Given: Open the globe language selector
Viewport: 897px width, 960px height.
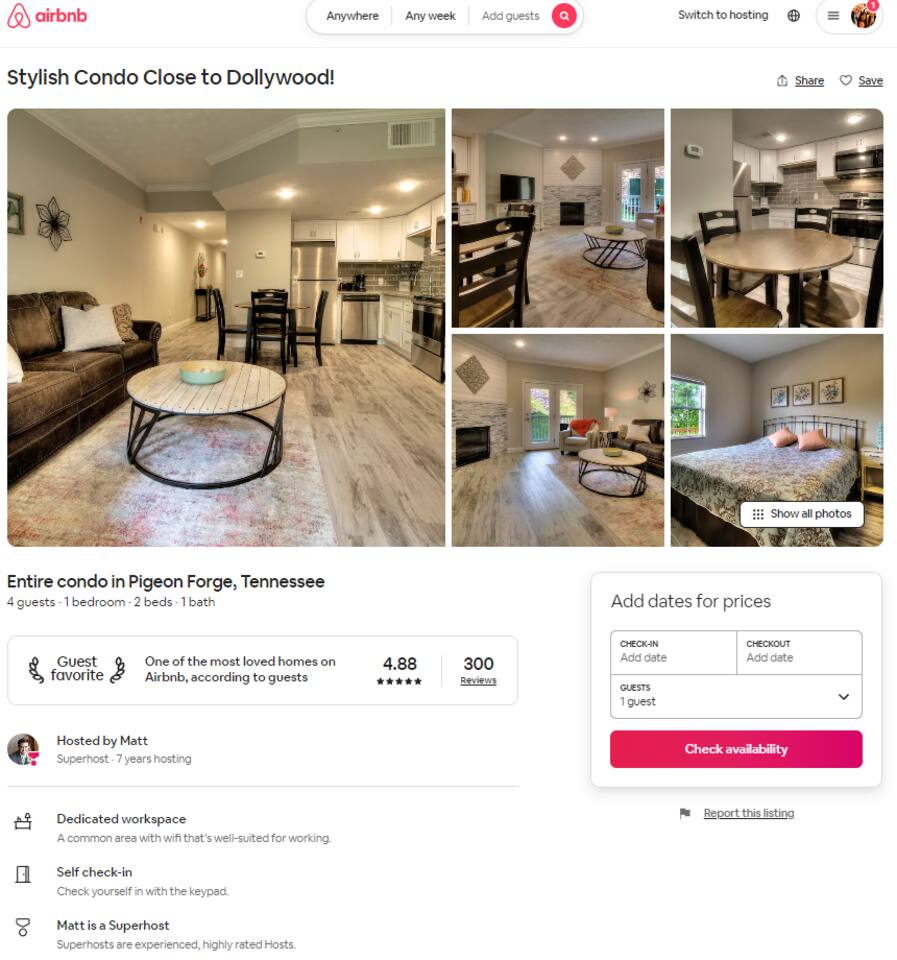Looking at the screenshot, I should pyautogui.click(x=794, y=16).
